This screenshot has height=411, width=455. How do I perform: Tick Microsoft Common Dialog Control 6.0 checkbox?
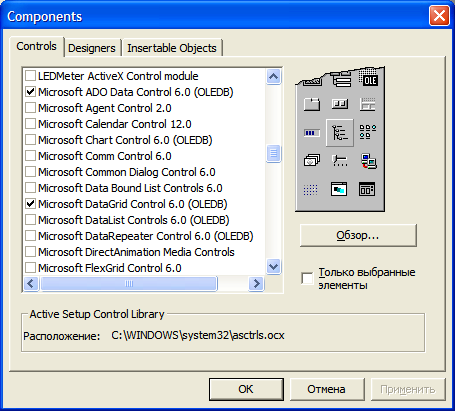coord(31,172)
